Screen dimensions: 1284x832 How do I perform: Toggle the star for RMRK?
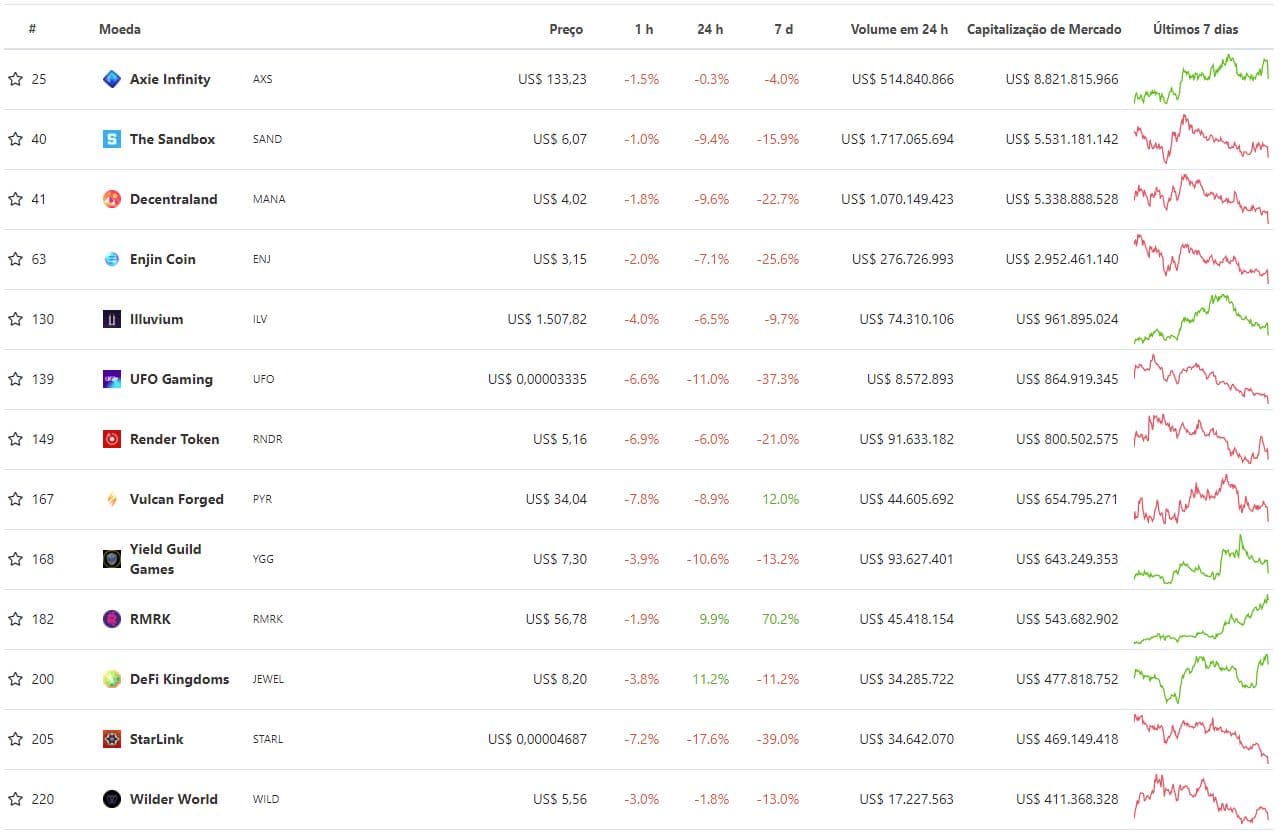point(15,619)
